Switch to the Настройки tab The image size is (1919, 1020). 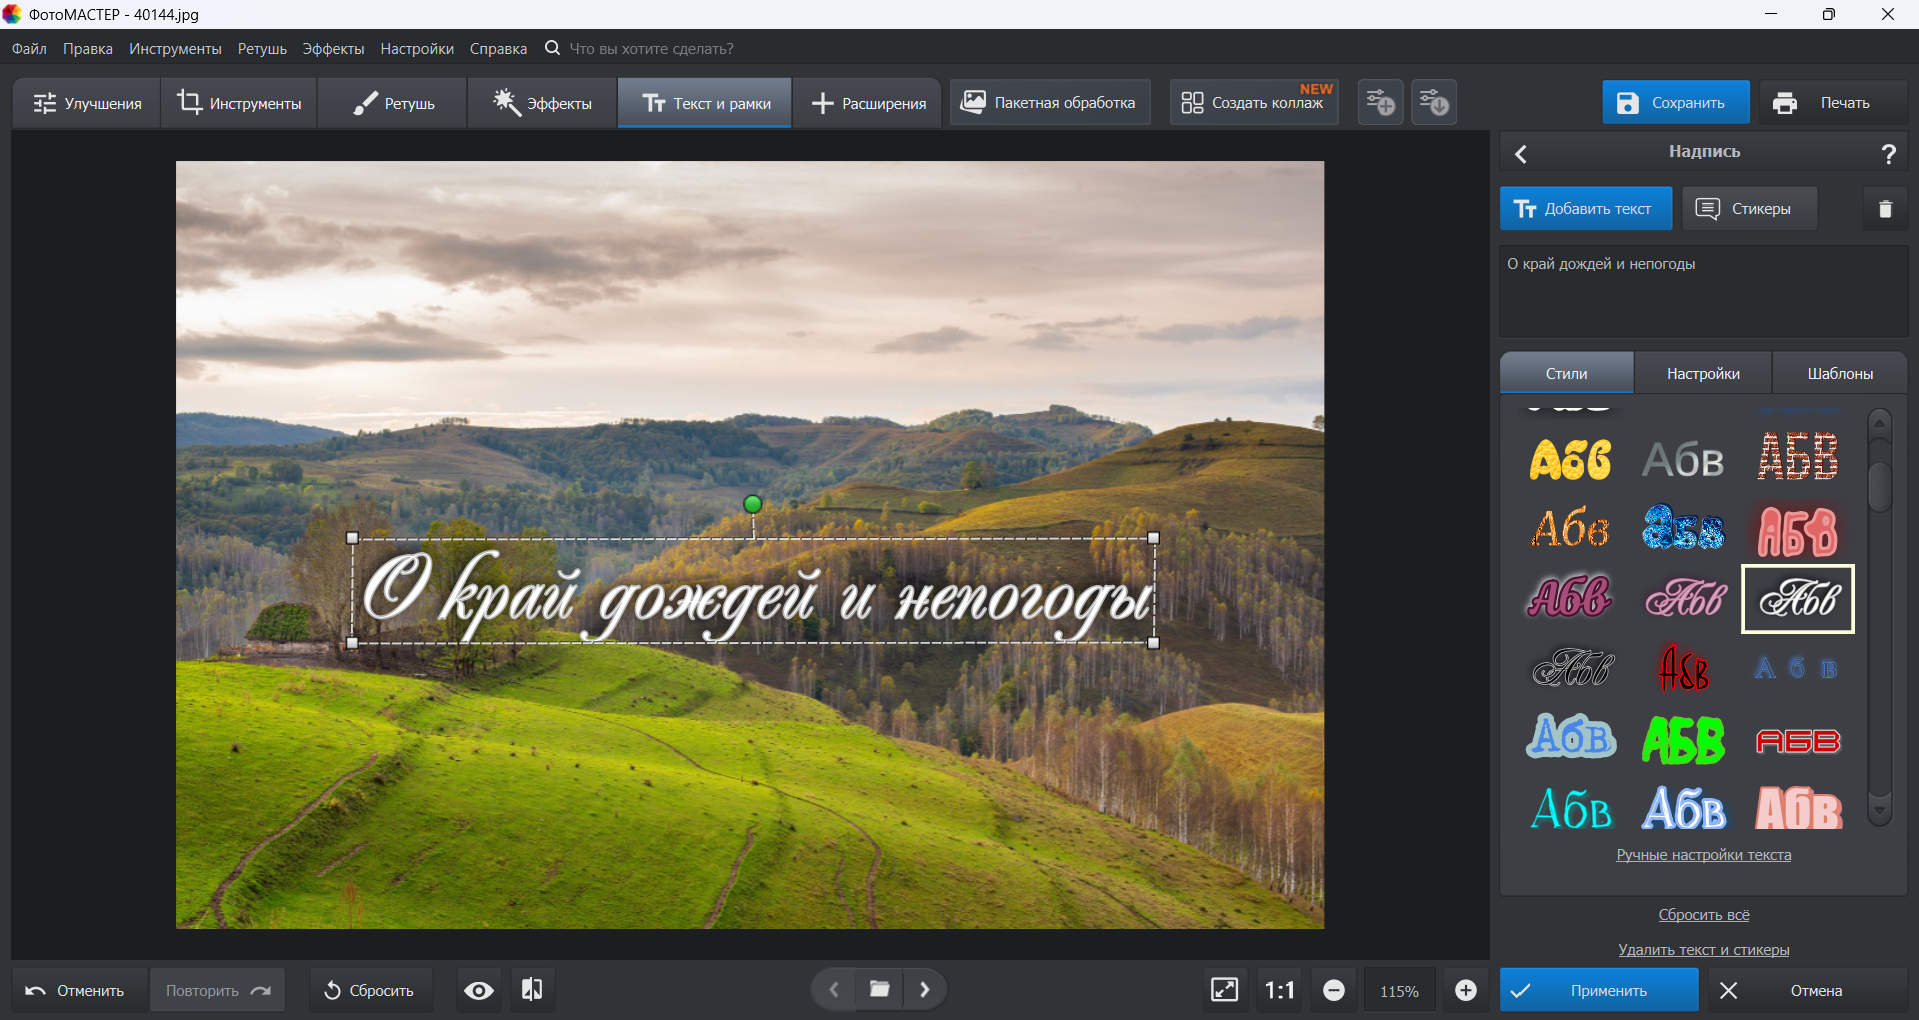pyautogui.click(x=1702, y=373)
